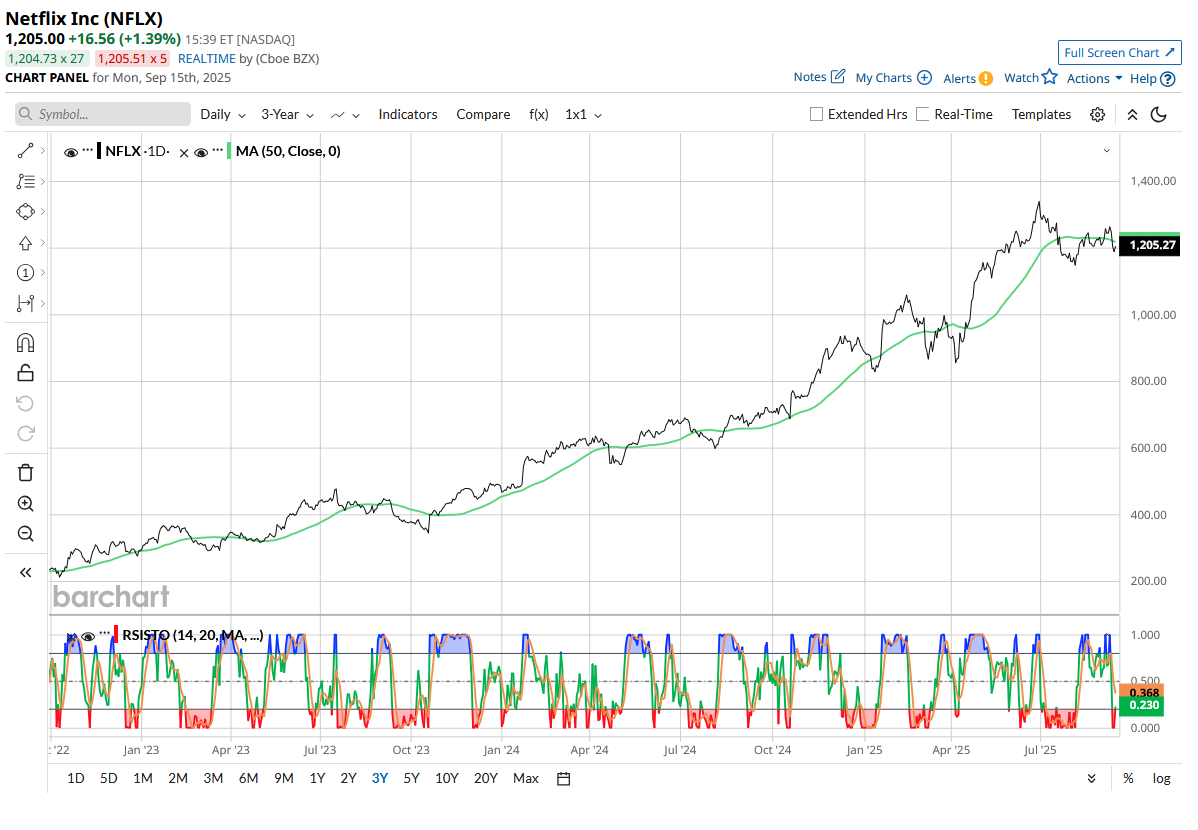Select the measure range tool

coord(25,303)
